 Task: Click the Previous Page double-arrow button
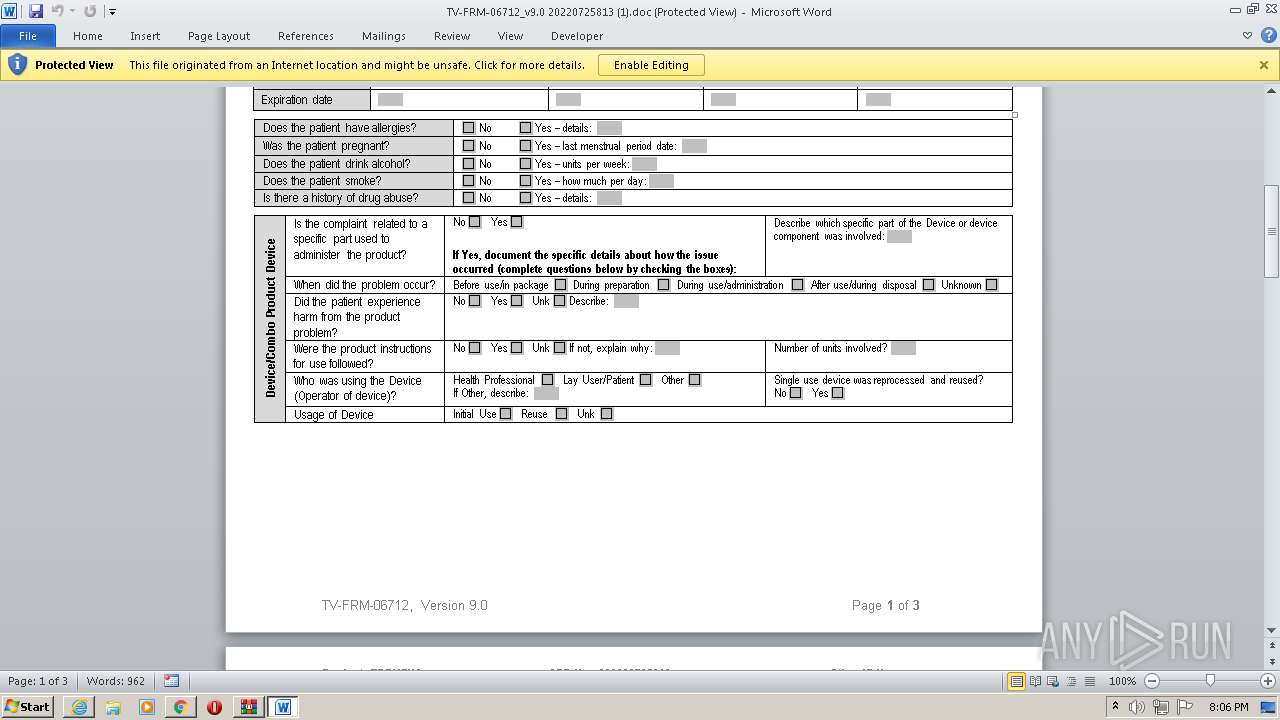pyautogui.click(x=1272, y=645)
